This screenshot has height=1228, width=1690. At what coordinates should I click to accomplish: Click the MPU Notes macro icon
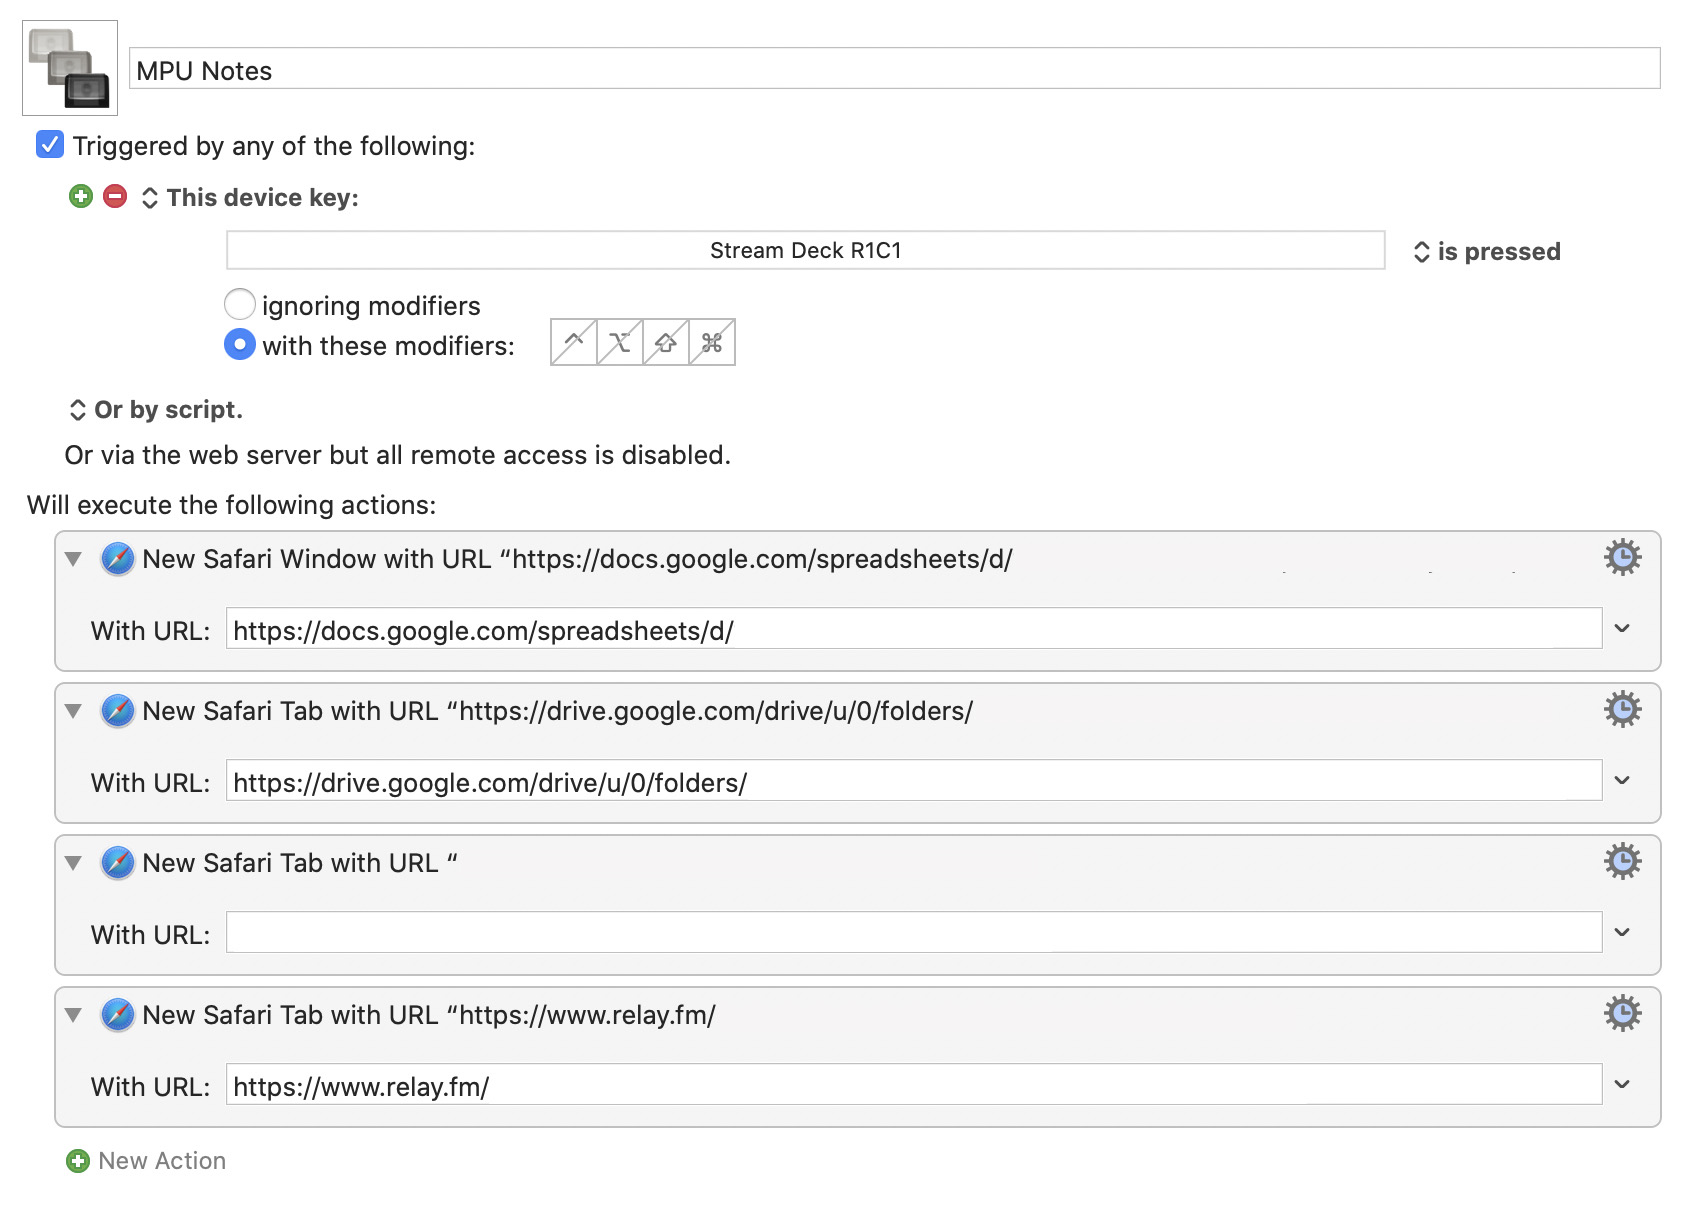pyautogui.click(x=70, y=68)
